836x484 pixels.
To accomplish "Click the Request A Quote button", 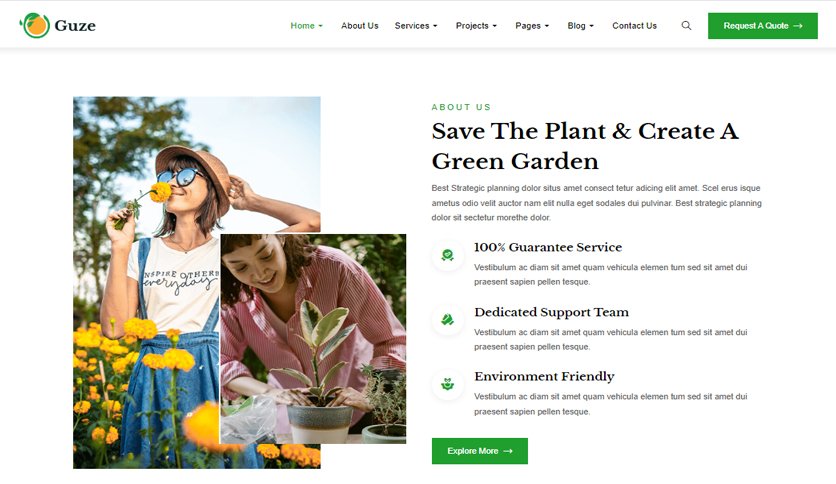I will pos(762,26).
